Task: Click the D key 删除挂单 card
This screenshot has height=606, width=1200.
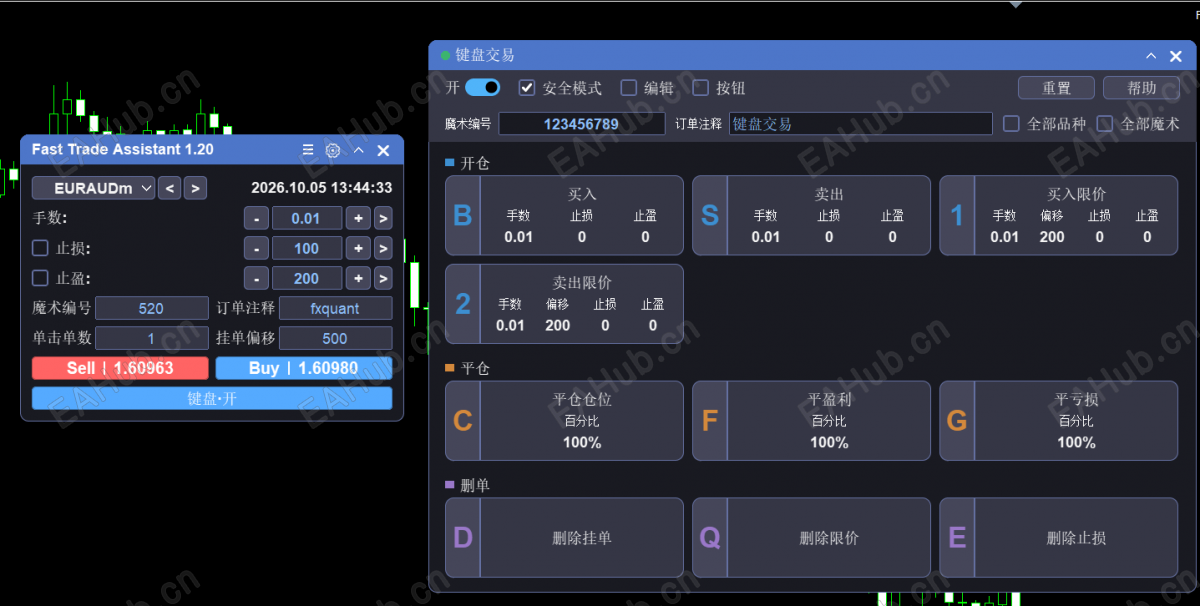Action: coord(564,538)
